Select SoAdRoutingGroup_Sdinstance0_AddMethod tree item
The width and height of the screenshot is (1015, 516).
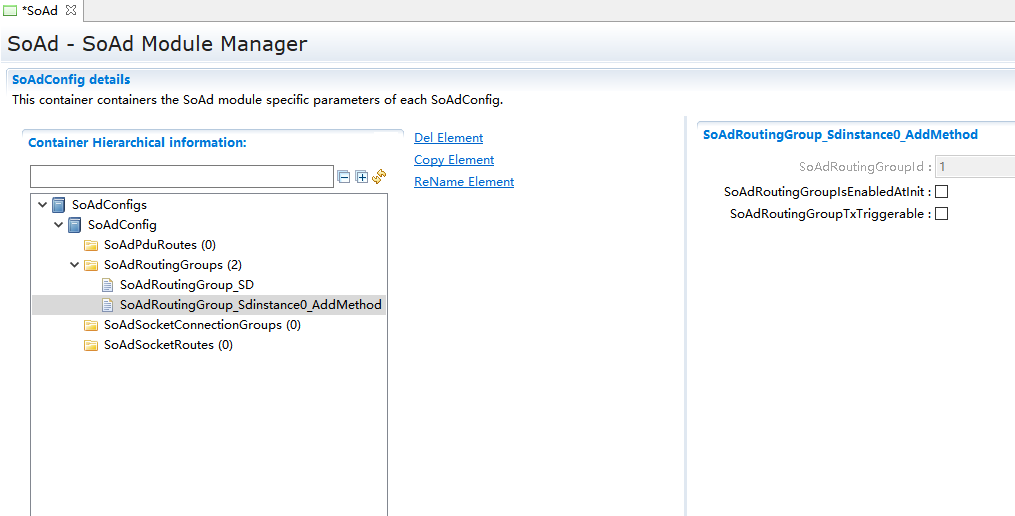(250, 305)
